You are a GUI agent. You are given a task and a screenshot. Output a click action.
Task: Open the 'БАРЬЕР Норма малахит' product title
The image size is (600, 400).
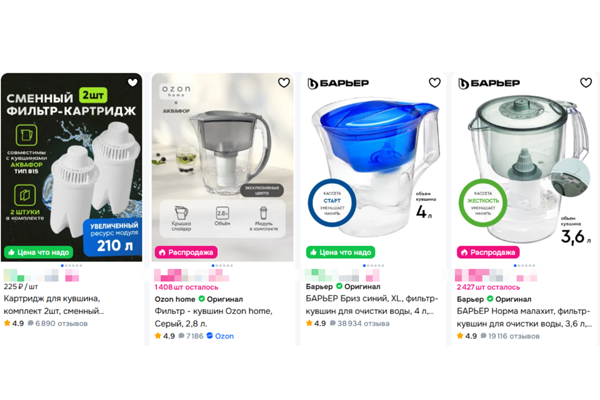click(524, 317)
